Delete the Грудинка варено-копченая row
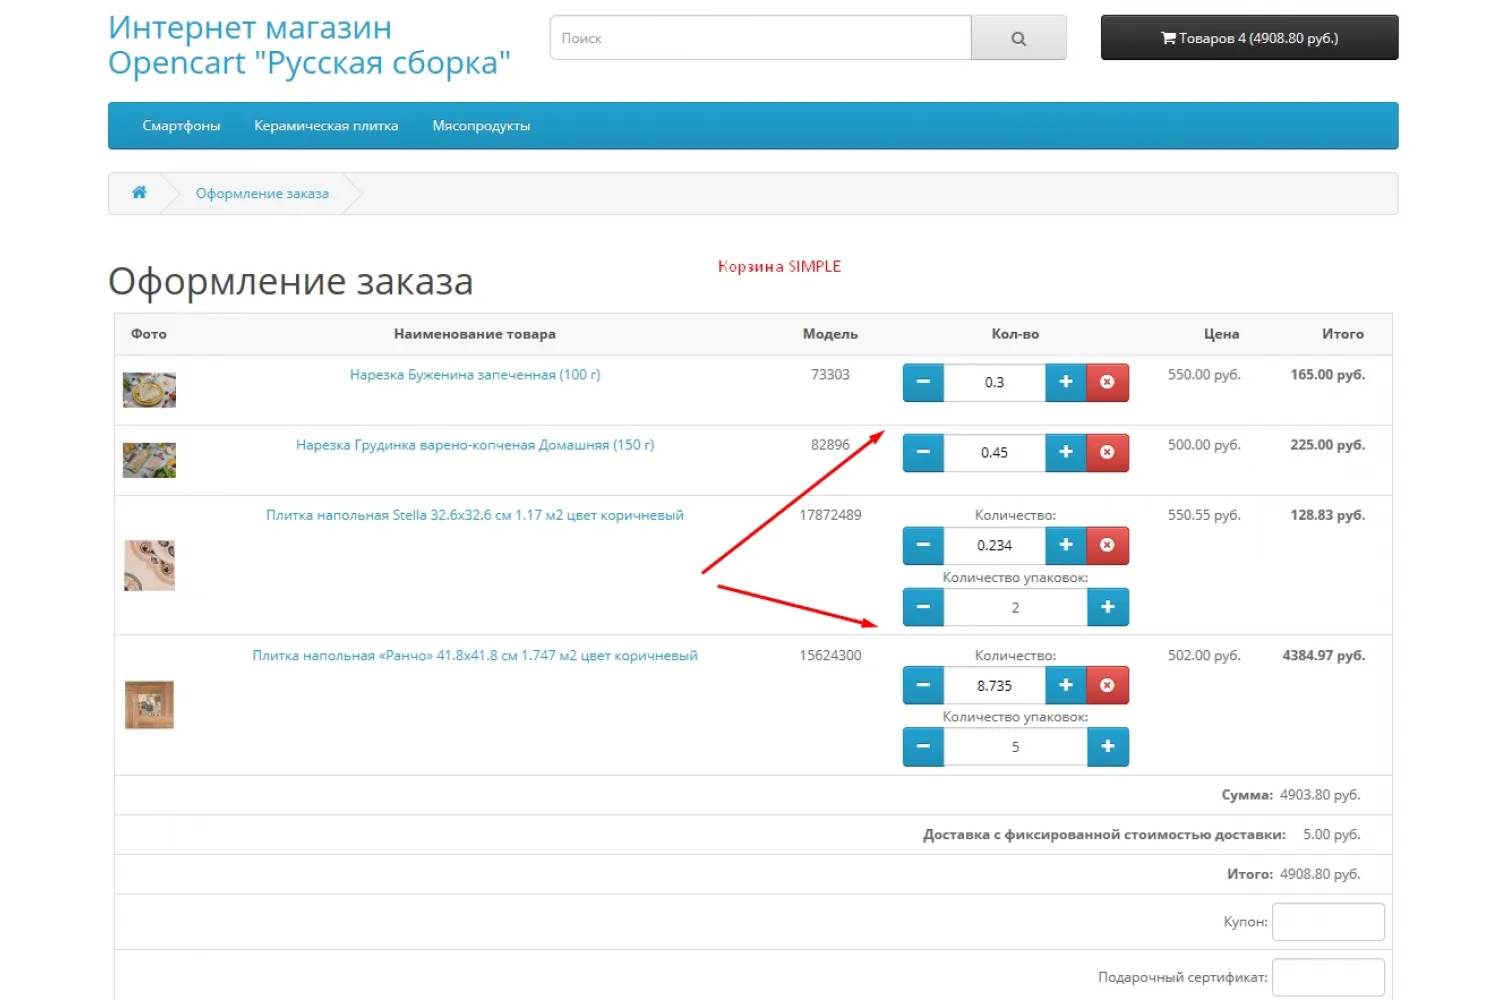 tap(1107, 452)
